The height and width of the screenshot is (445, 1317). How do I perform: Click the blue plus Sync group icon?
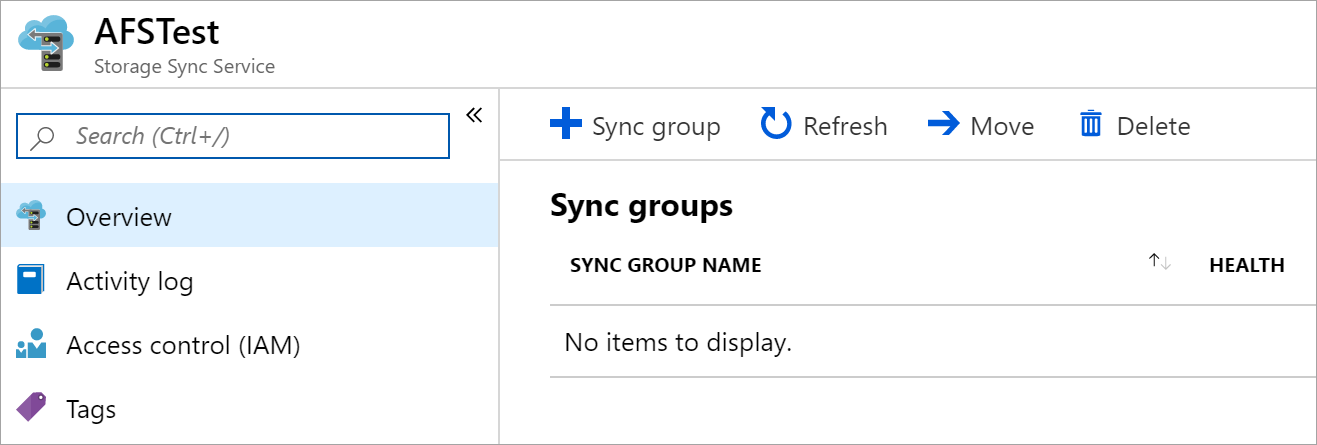566,126
